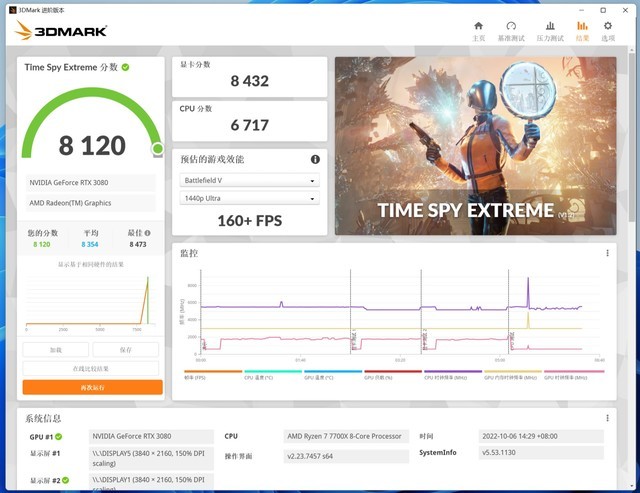The width and height of the screenshot is (640, 493).
Task: Click the DISPLAY5 3840 × 2160 info field
Action: 151,458
